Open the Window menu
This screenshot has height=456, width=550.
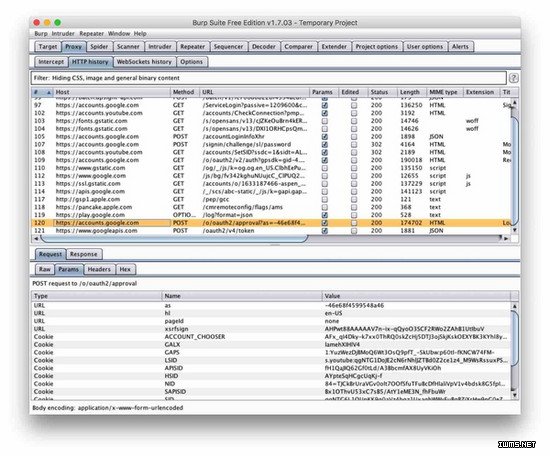pos(119,34)
